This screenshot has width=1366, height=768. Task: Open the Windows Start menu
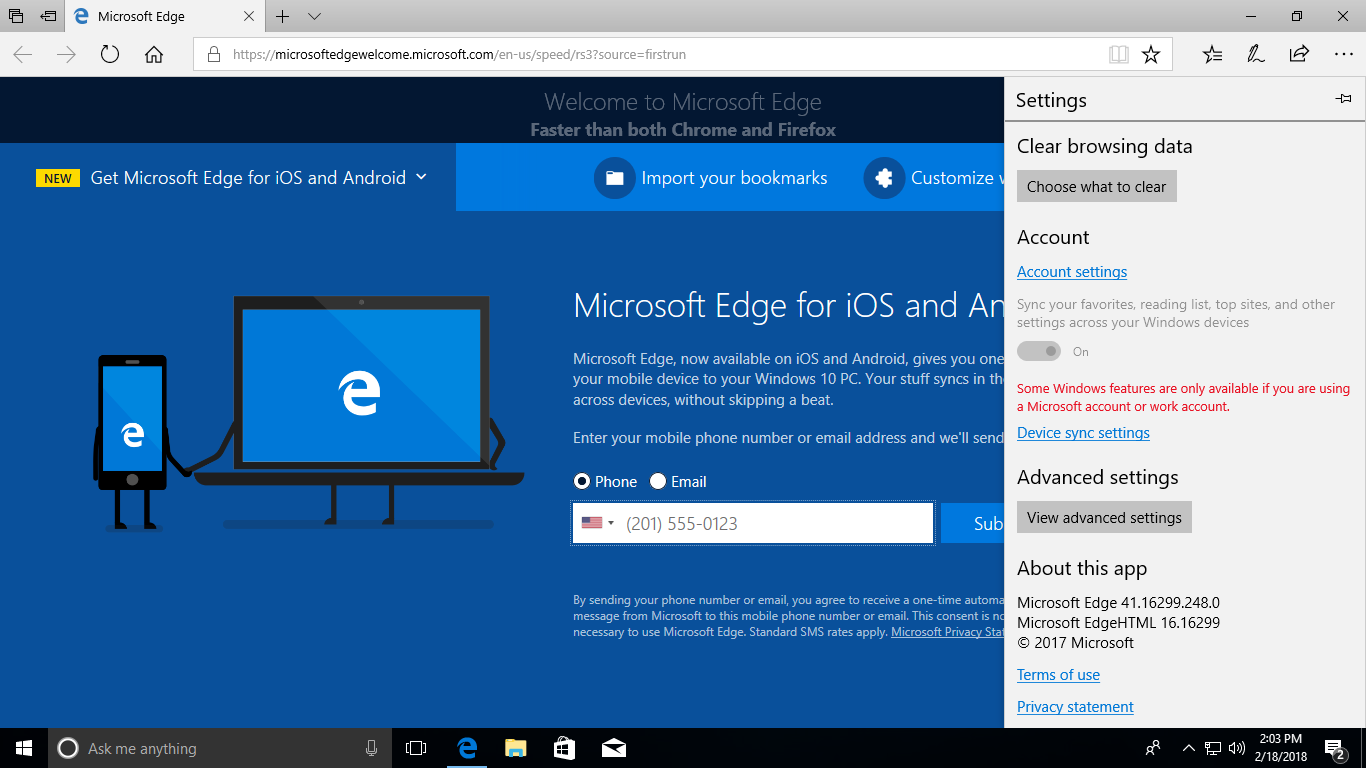(x=24, y=748)
